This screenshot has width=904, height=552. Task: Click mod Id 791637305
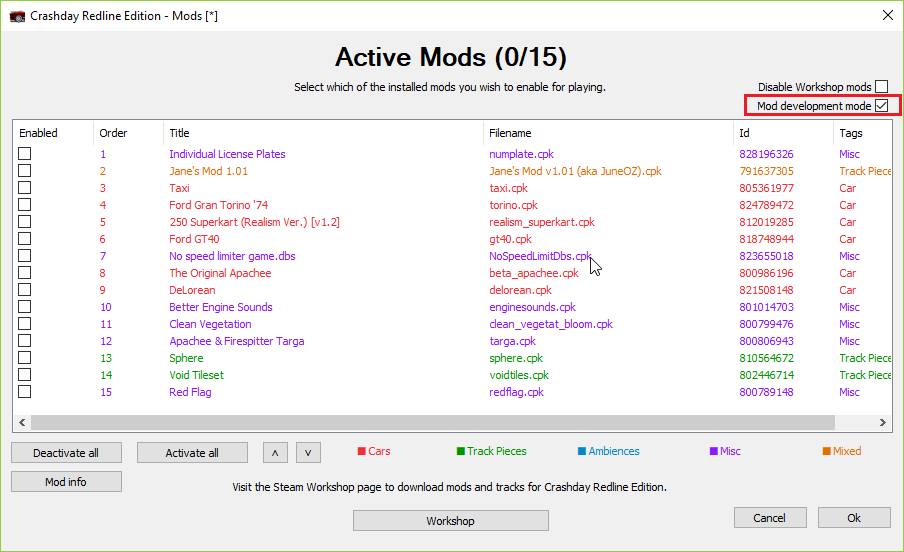(x=766, y=171)
